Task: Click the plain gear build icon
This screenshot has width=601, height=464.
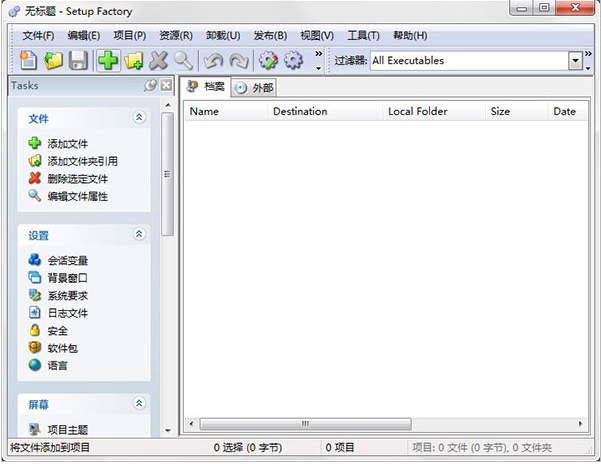Action: [294, 61]
